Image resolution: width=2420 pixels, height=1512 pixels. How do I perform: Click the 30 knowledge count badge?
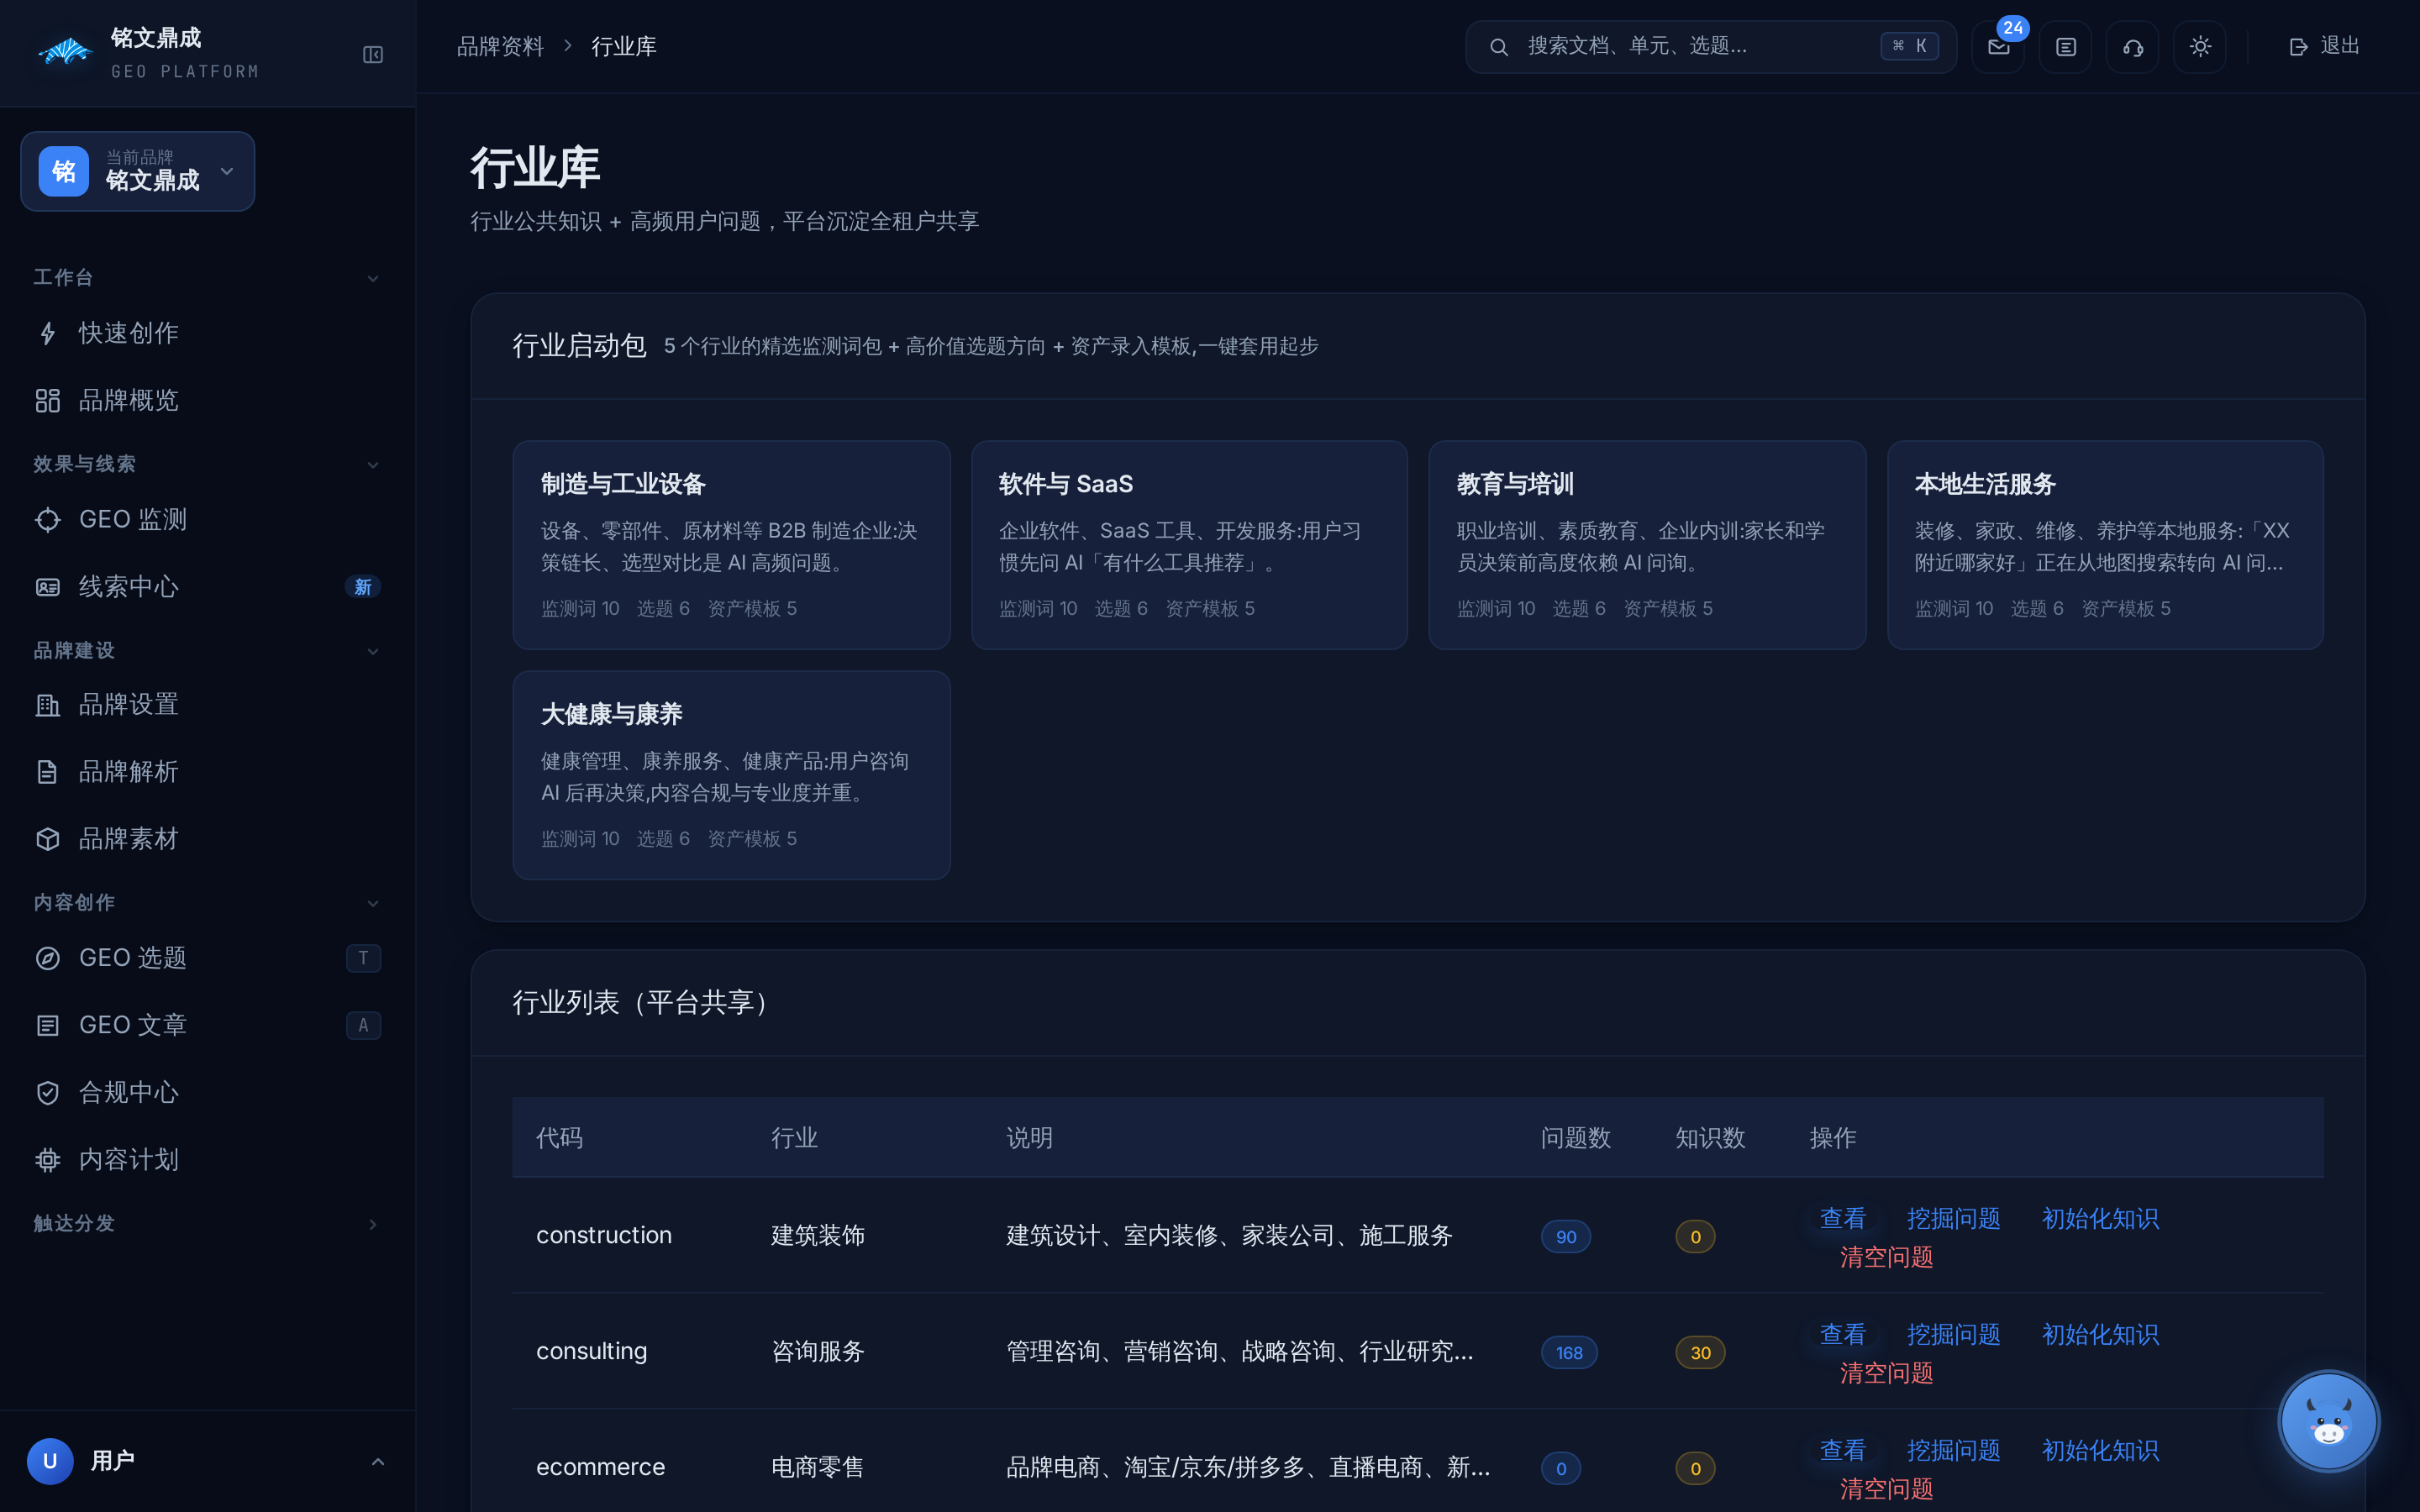[1700, 1353]
